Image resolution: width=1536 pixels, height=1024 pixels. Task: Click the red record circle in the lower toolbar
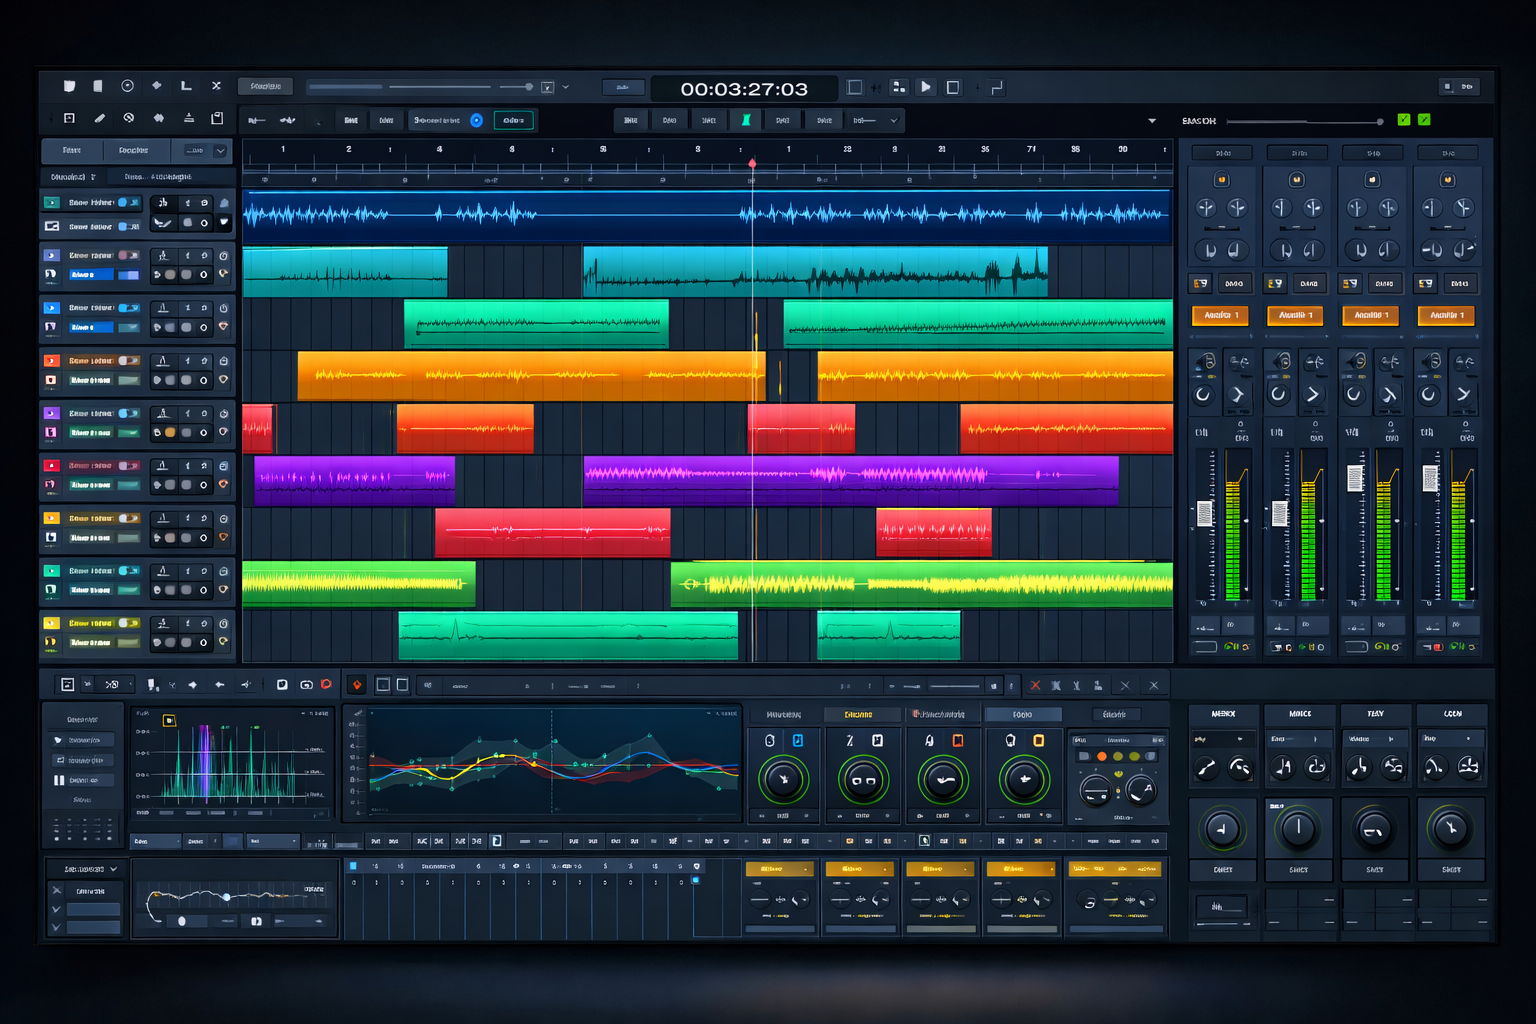326,685
